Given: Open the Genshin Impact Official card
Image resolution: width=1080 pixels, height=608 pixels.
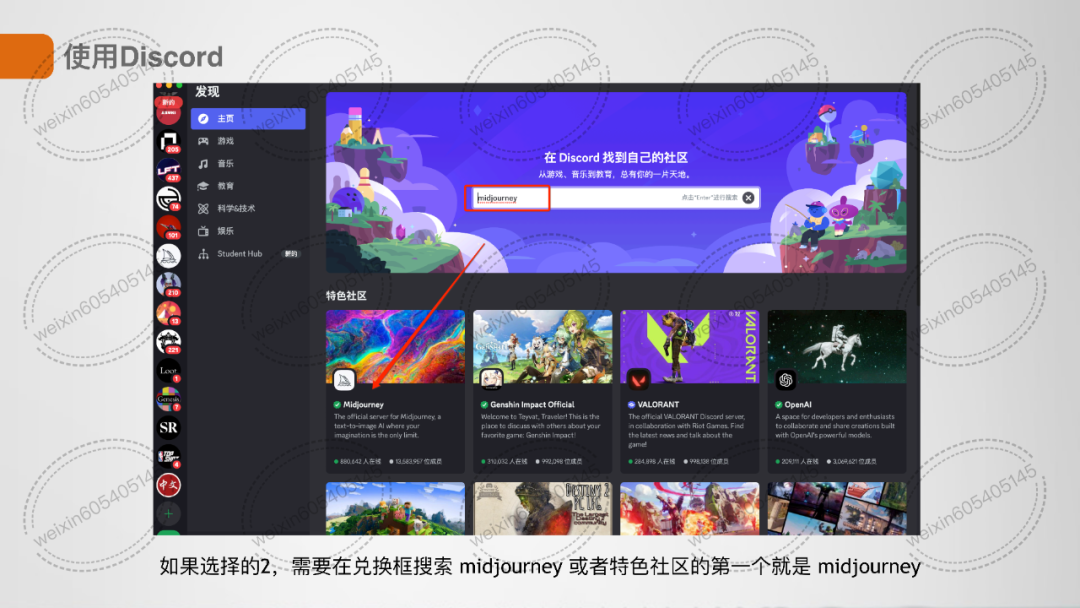Looking at the screenshot, I should 543,391.
